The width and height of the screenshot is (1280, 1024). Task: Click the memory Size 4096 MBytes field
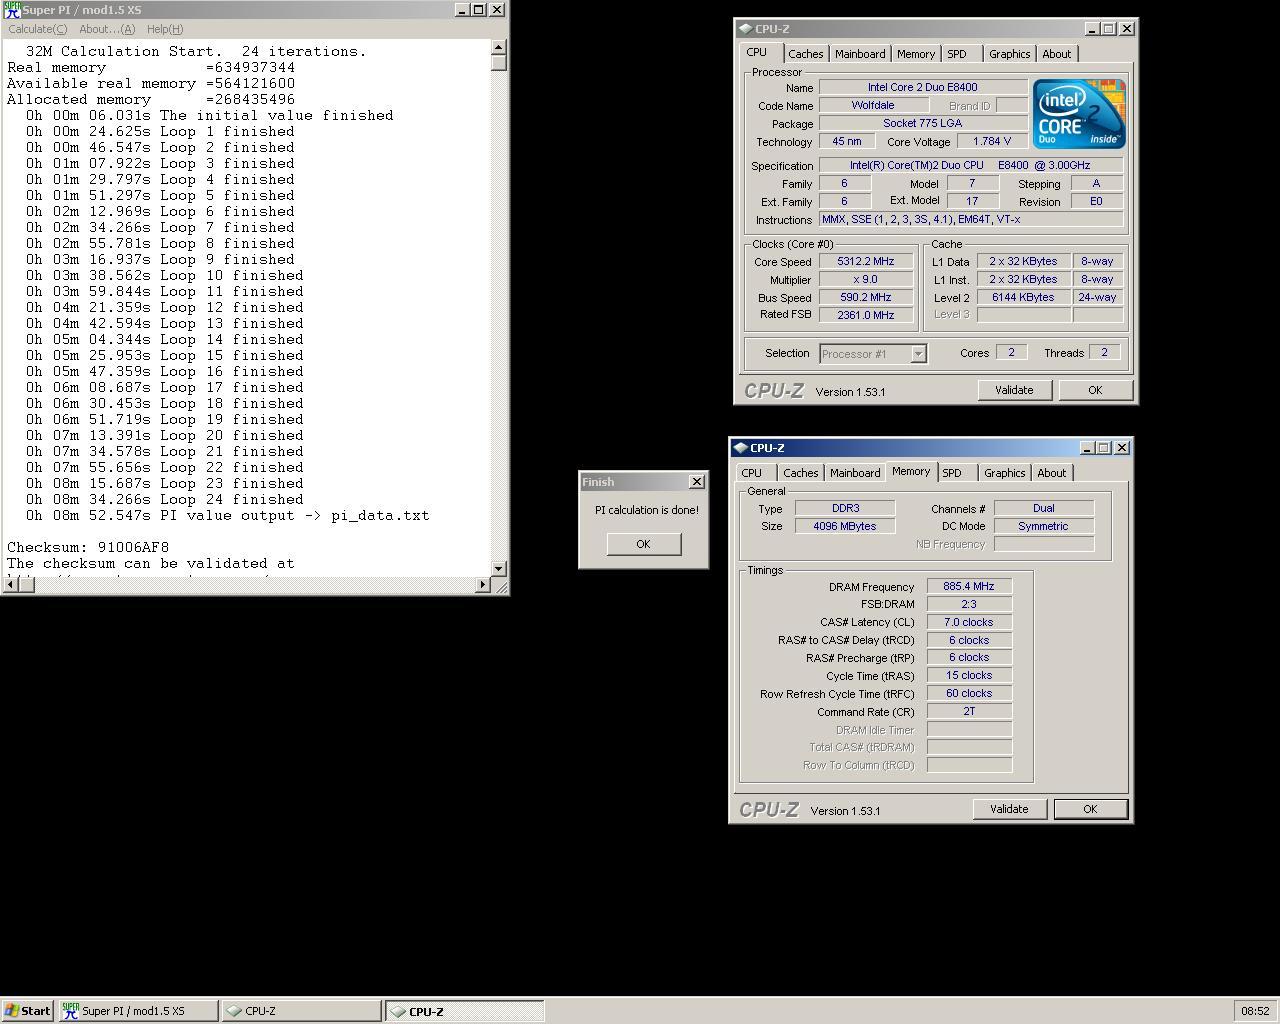click(x=845, y=526)
